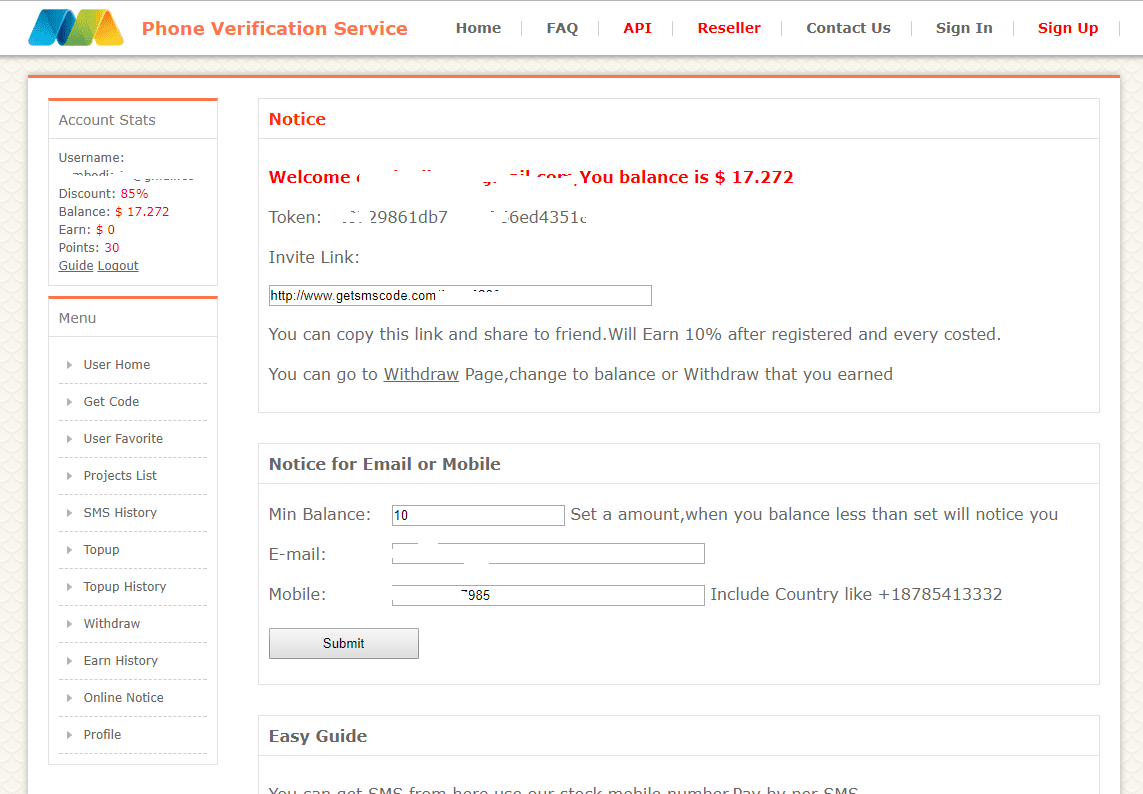The height and width of the screenshot is (794, 1143).
Task: Open the Projects List menu entry
Action: (x=120, y=476)
